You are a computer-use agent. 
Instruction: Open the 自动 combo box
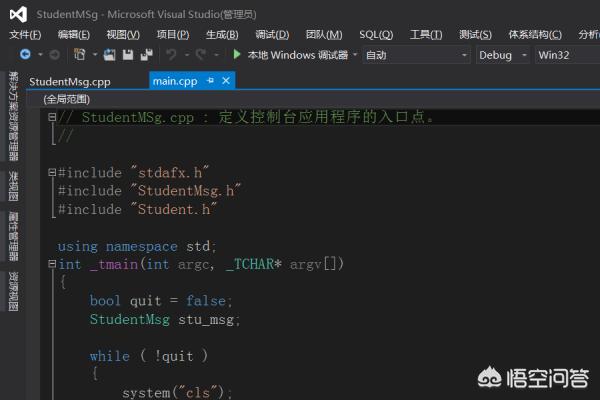point(416,55)
